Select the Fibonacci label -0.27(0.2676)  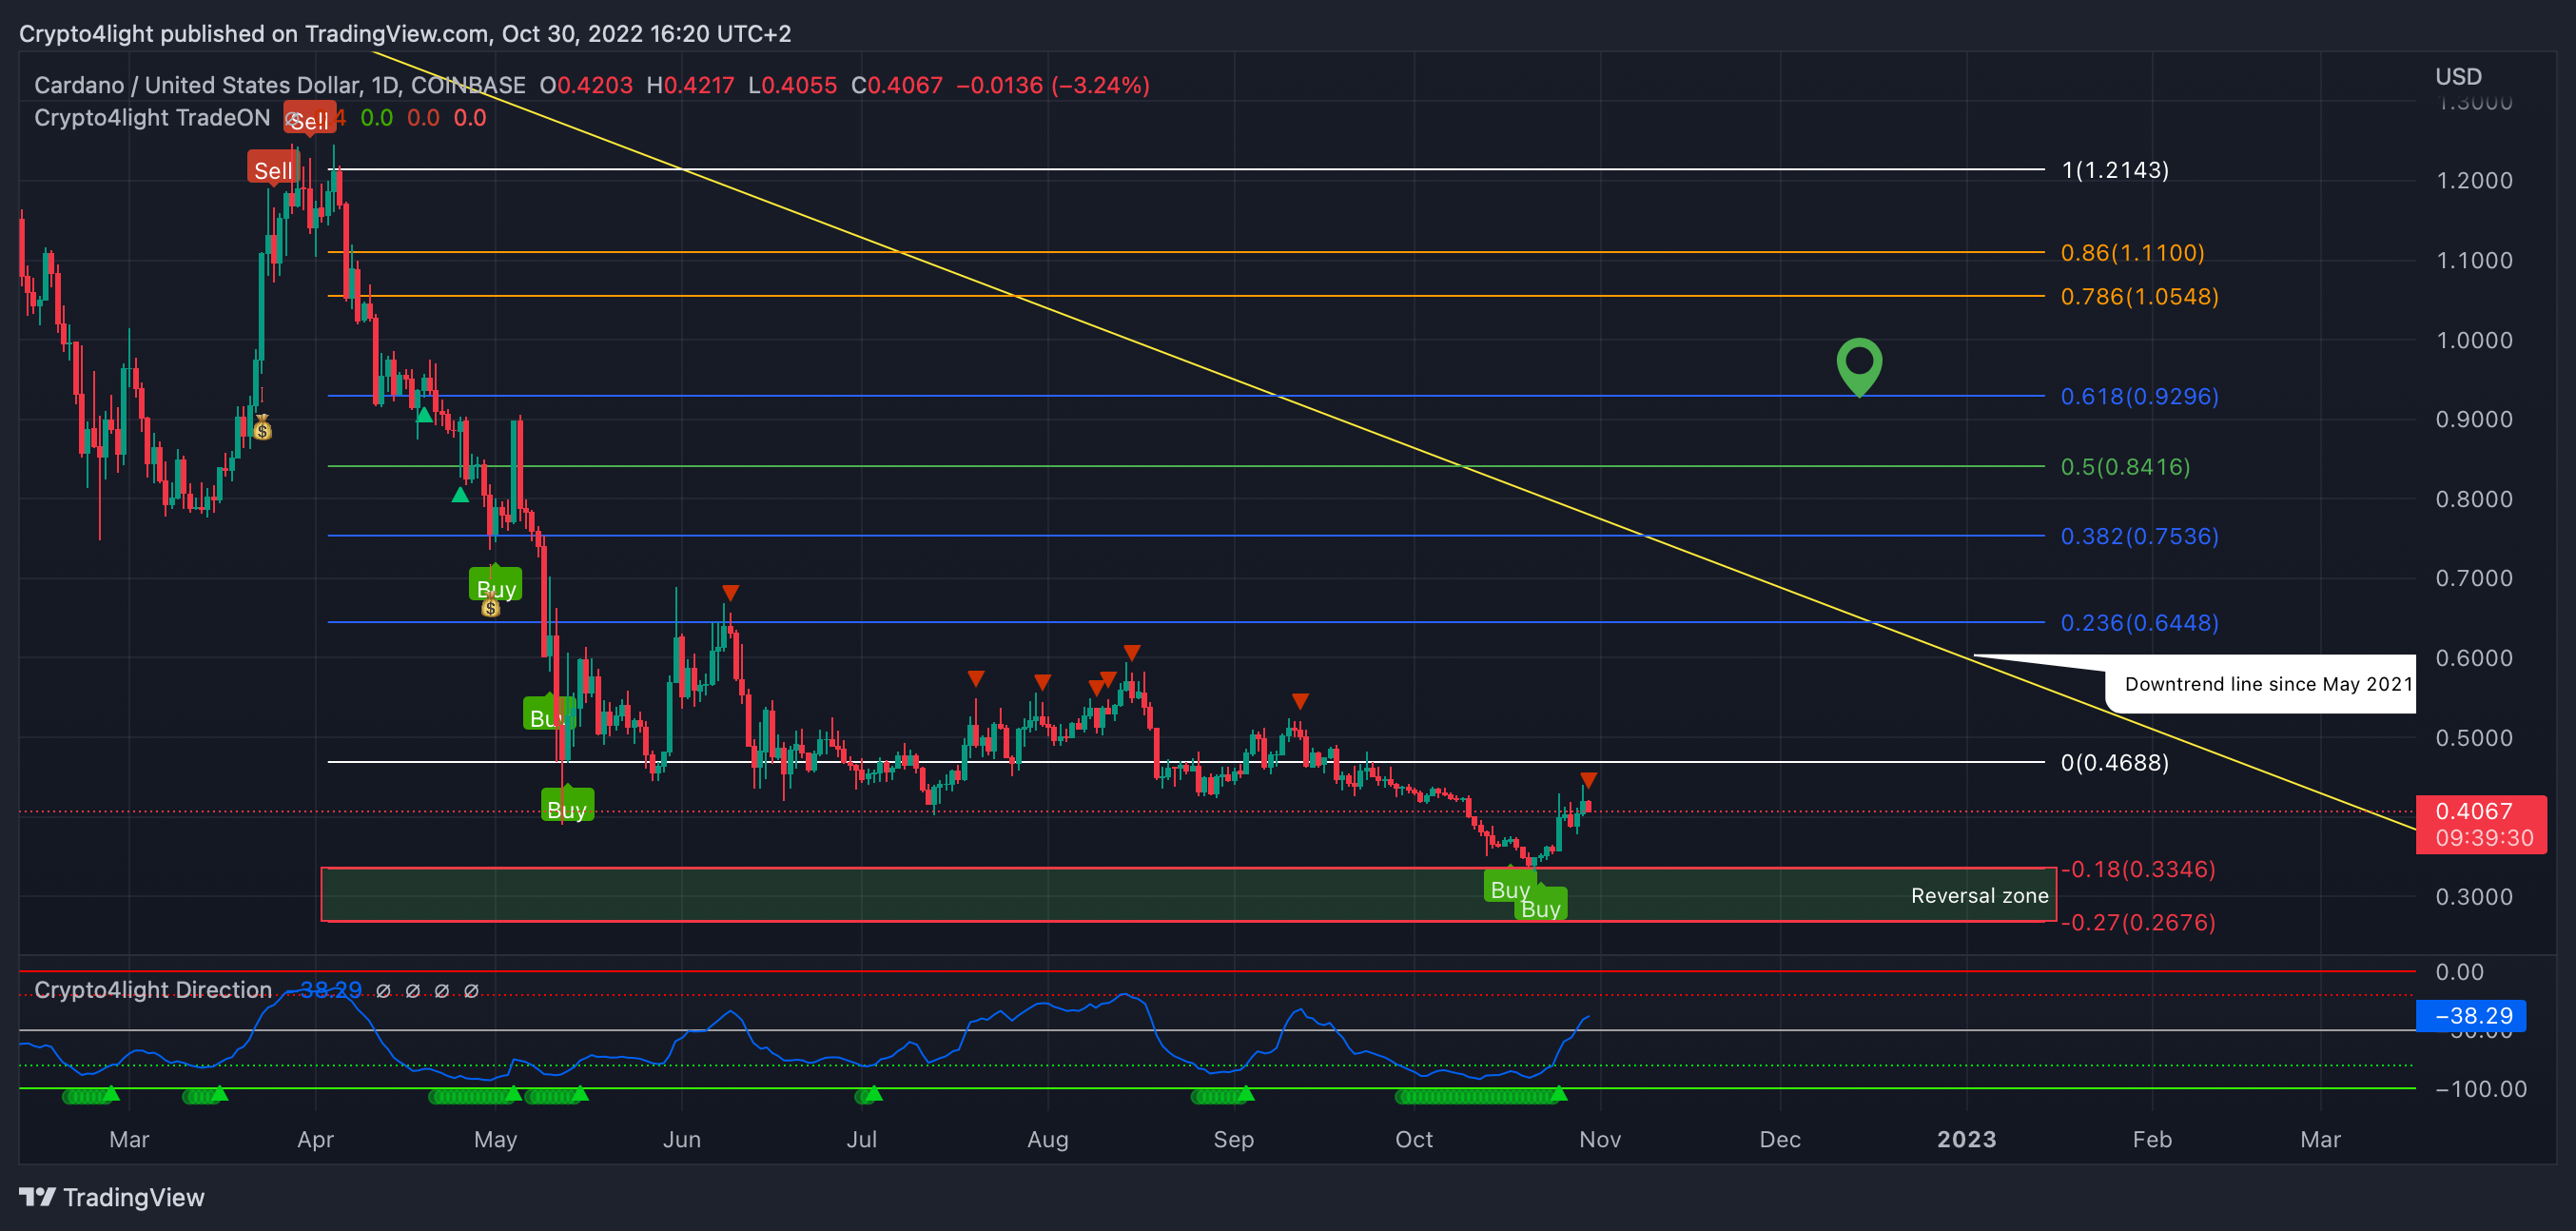point(2138,922)
